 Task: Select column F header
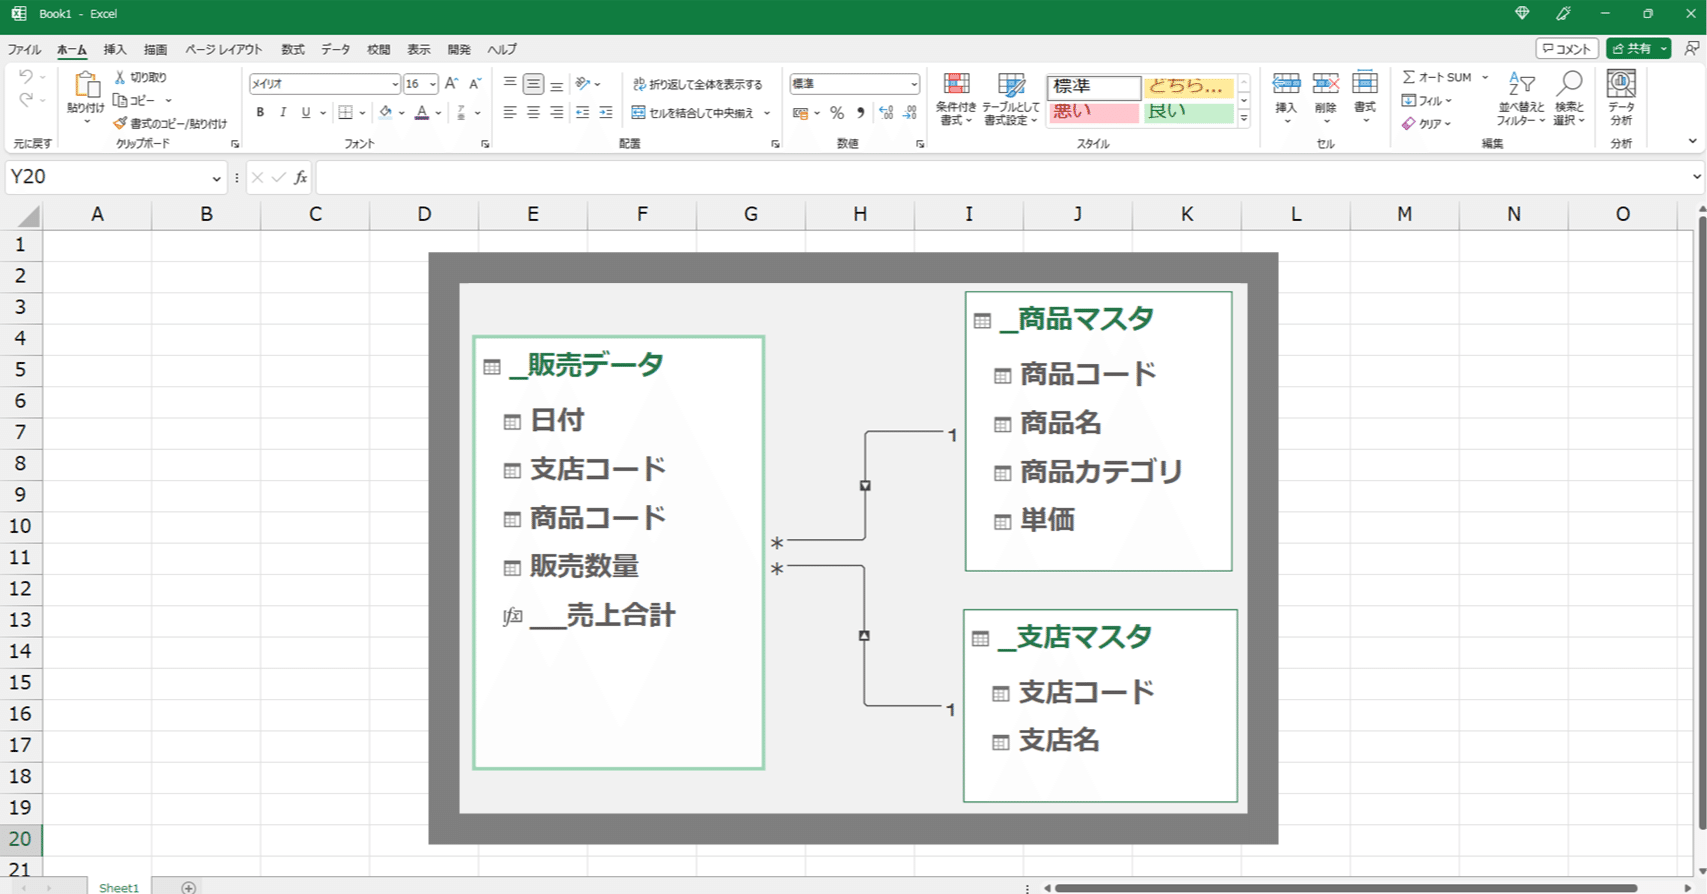(642, 214)
